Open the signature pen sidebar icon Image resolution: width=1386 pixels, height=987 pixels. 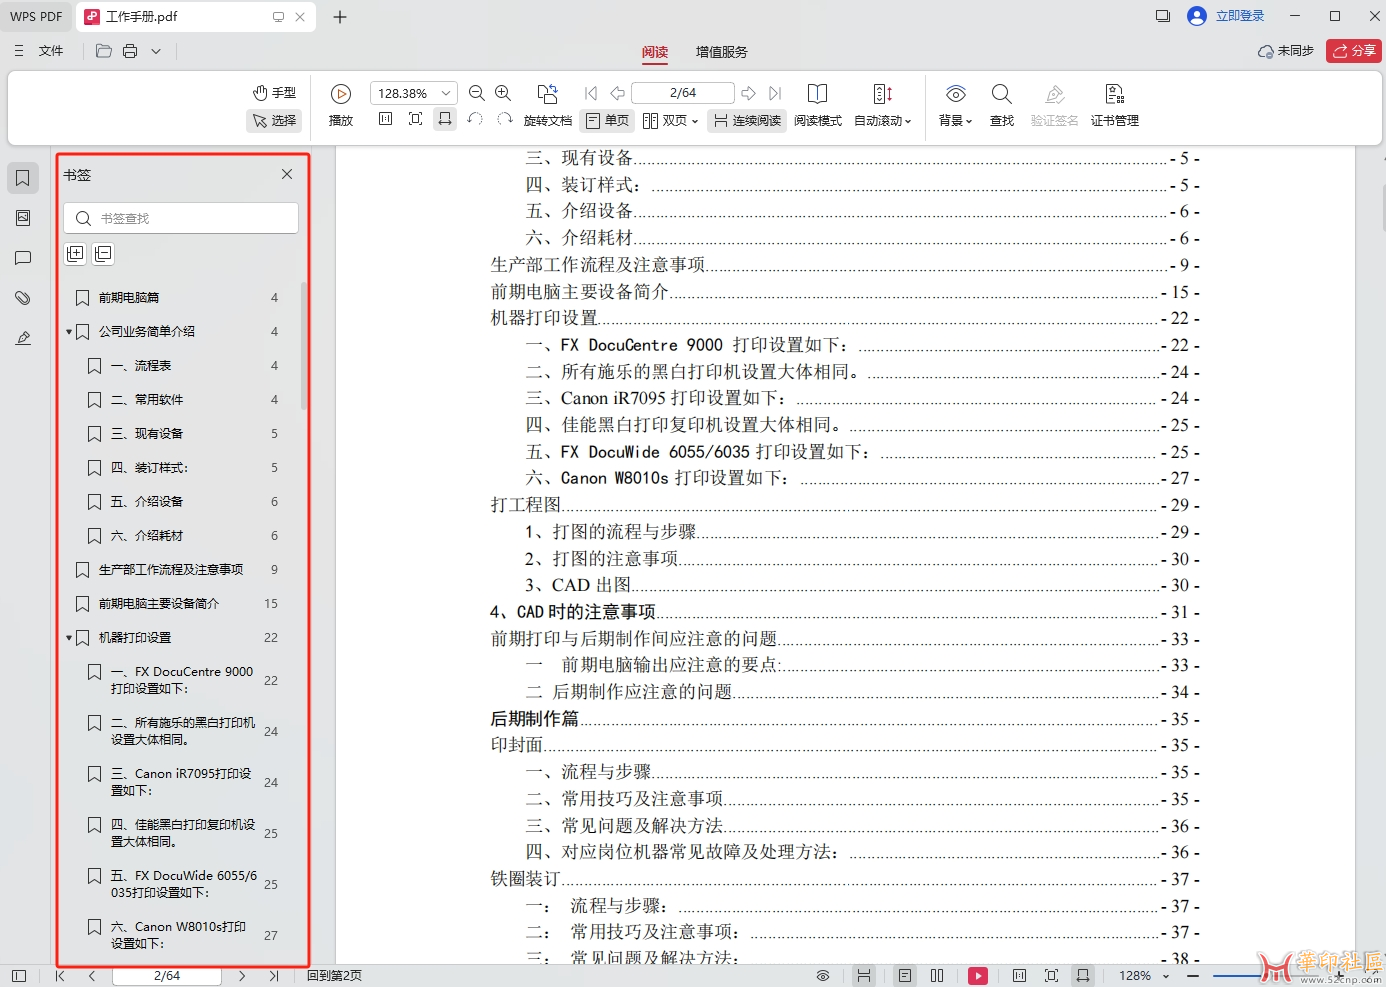coord(23,338)
